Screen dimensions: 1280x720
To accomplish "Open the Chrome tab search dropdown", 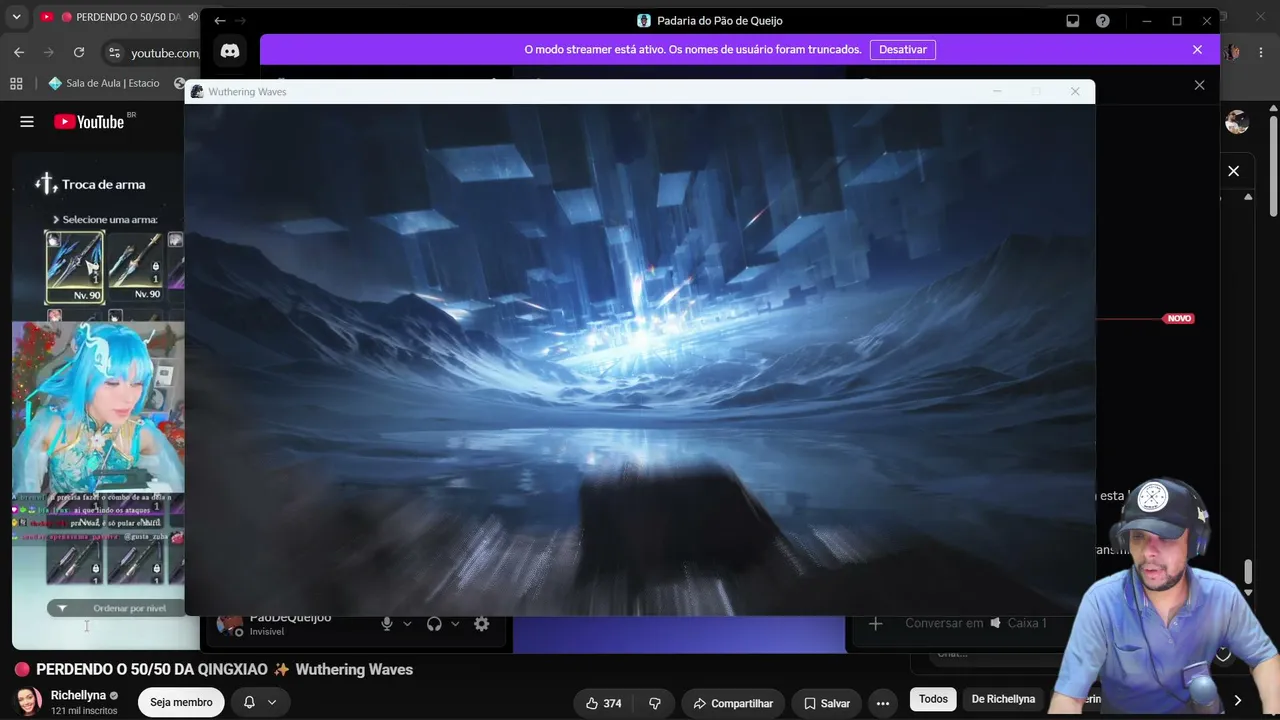I will 16,17.
